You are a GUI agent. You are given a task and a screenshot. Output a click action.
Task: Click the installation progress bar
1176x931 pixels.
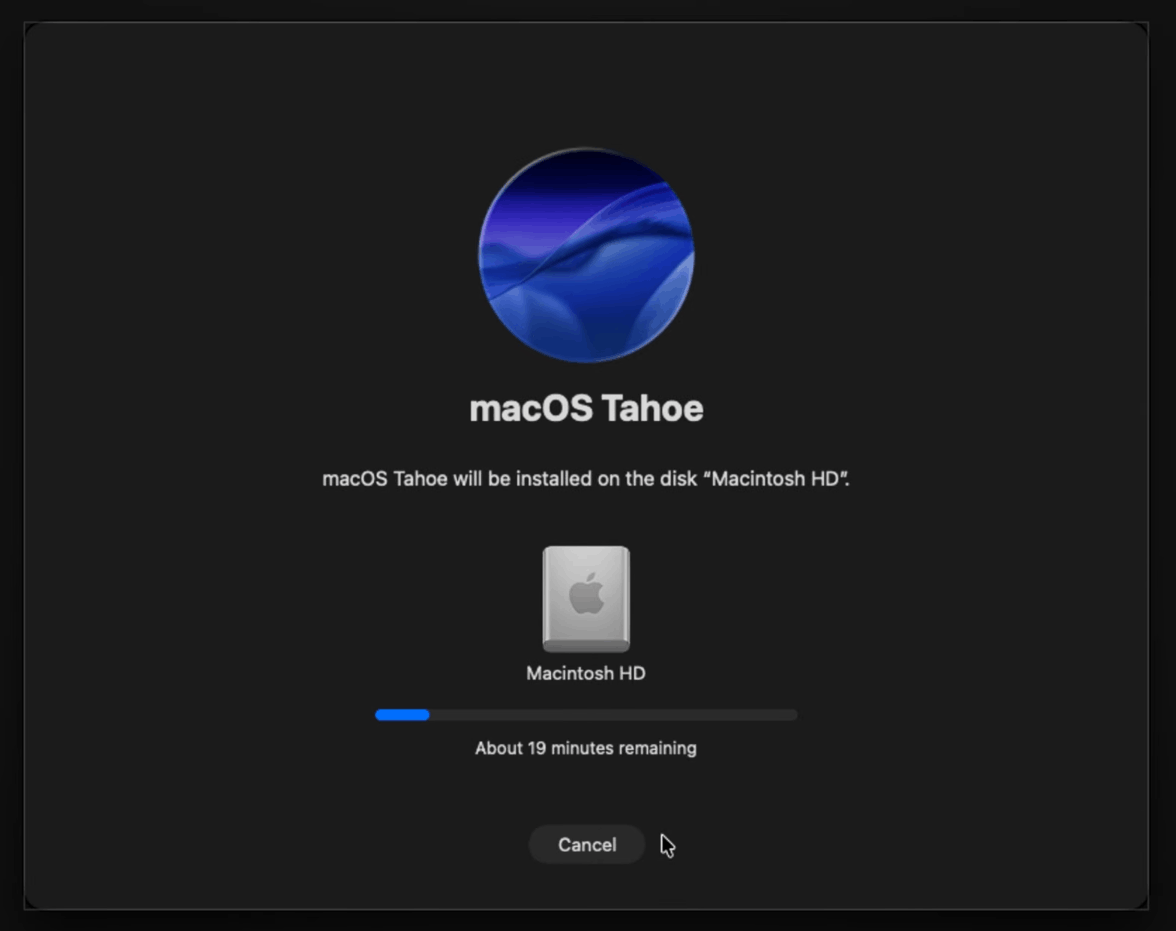[586, 715]
